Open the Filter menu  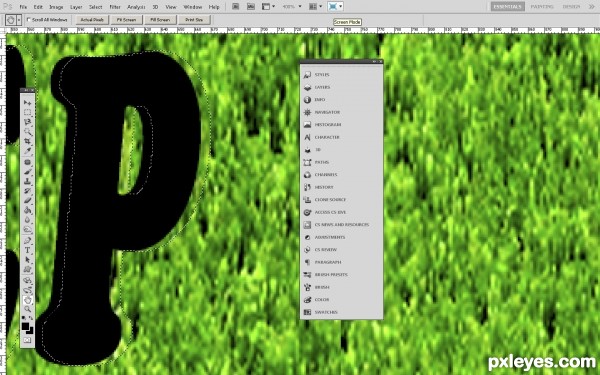click(x=115, y=7)
